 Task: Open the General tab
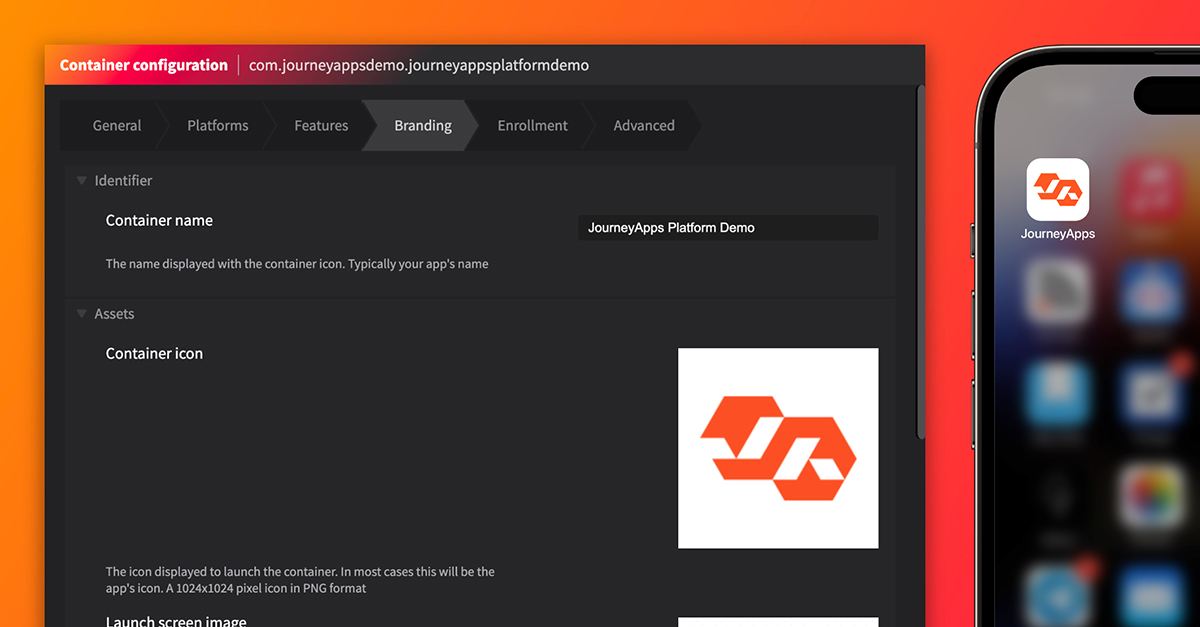click(116, 126)
